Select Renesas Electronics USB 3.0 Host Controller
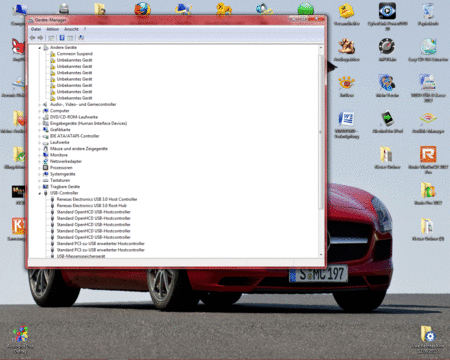The height and width of the screenshot is (360, 450). click(x=97, y=199)
